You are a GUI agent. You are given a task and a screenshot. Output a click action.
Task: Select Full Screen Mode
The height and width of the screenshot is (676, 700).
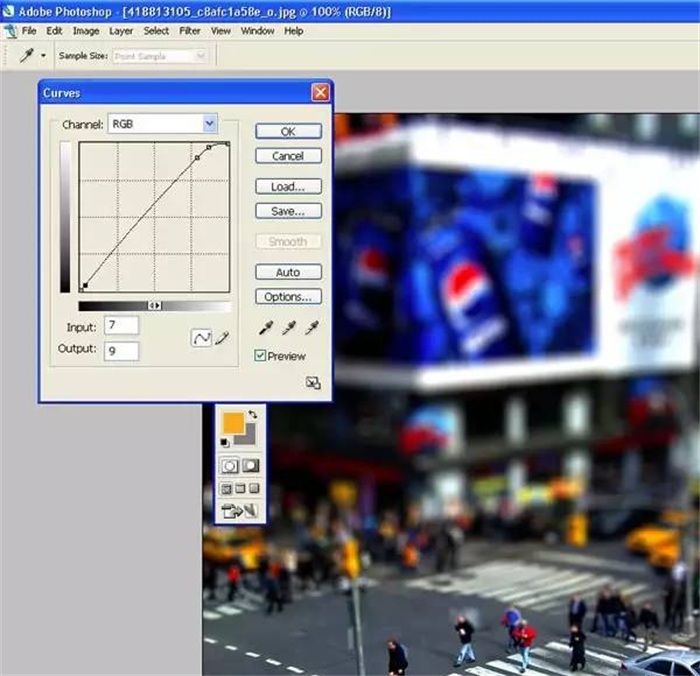(254, 488)
